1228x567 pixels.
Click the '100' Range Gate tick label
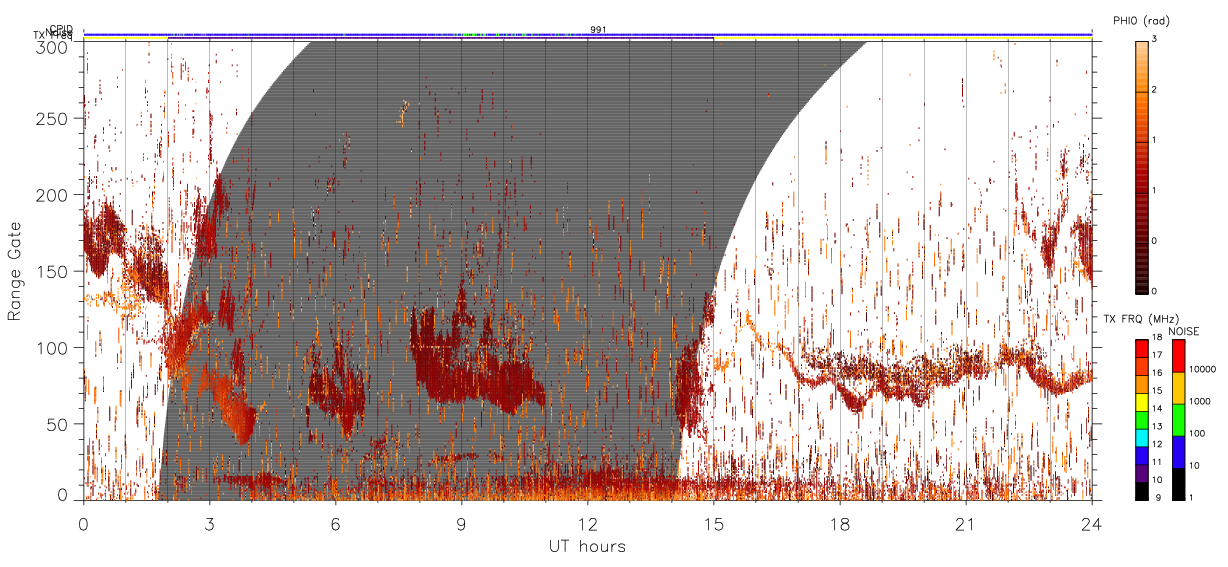click(52, 348)
